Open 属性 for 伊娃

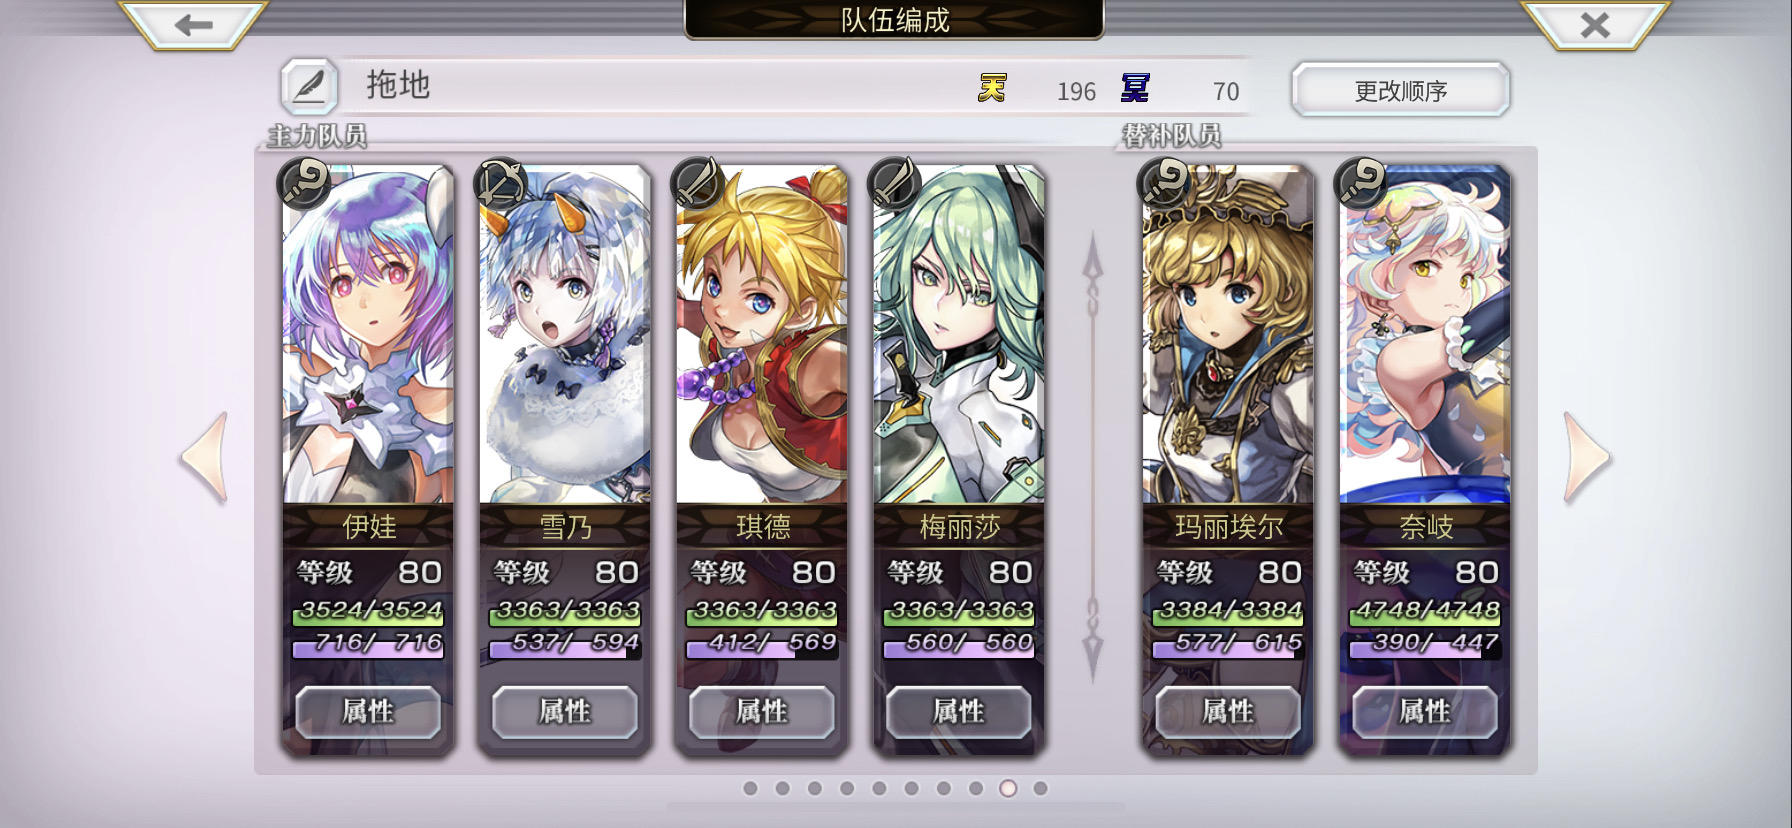(368, 712)
